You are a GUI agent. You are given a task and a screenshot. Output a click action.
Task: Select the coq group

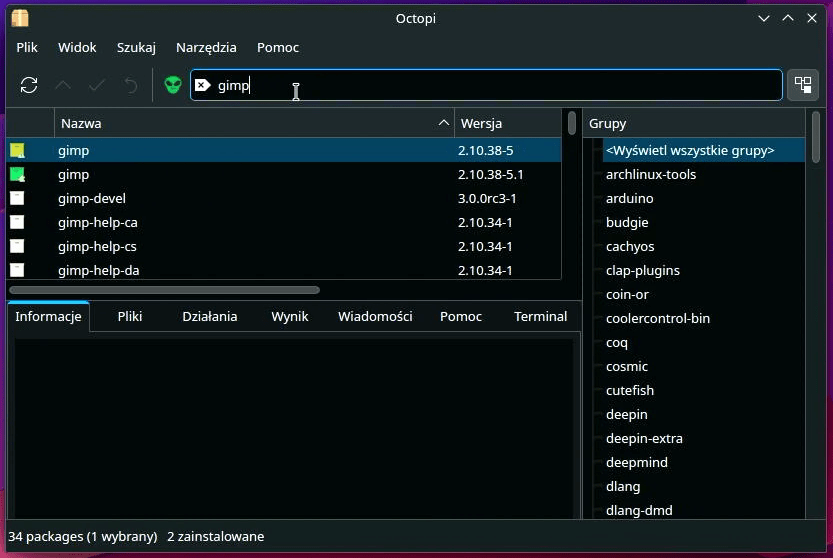click(x=617, y=342)
